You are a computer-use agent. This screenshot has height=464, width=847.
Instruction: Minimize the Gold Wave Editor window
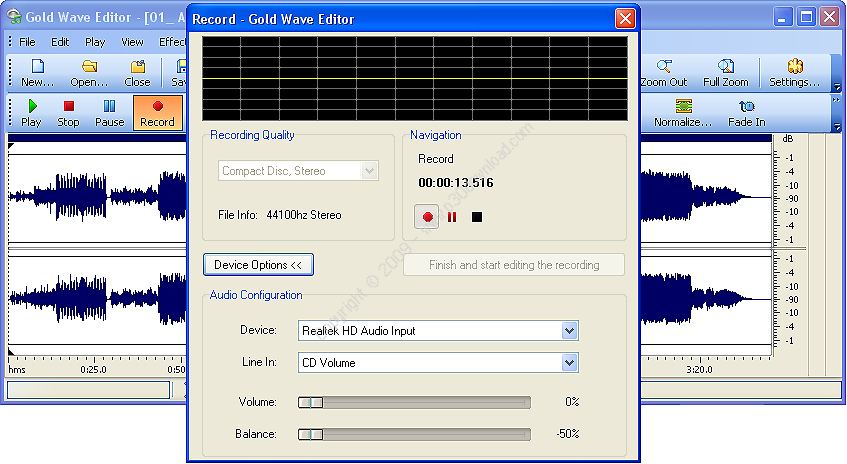click(x=782, y=17)
